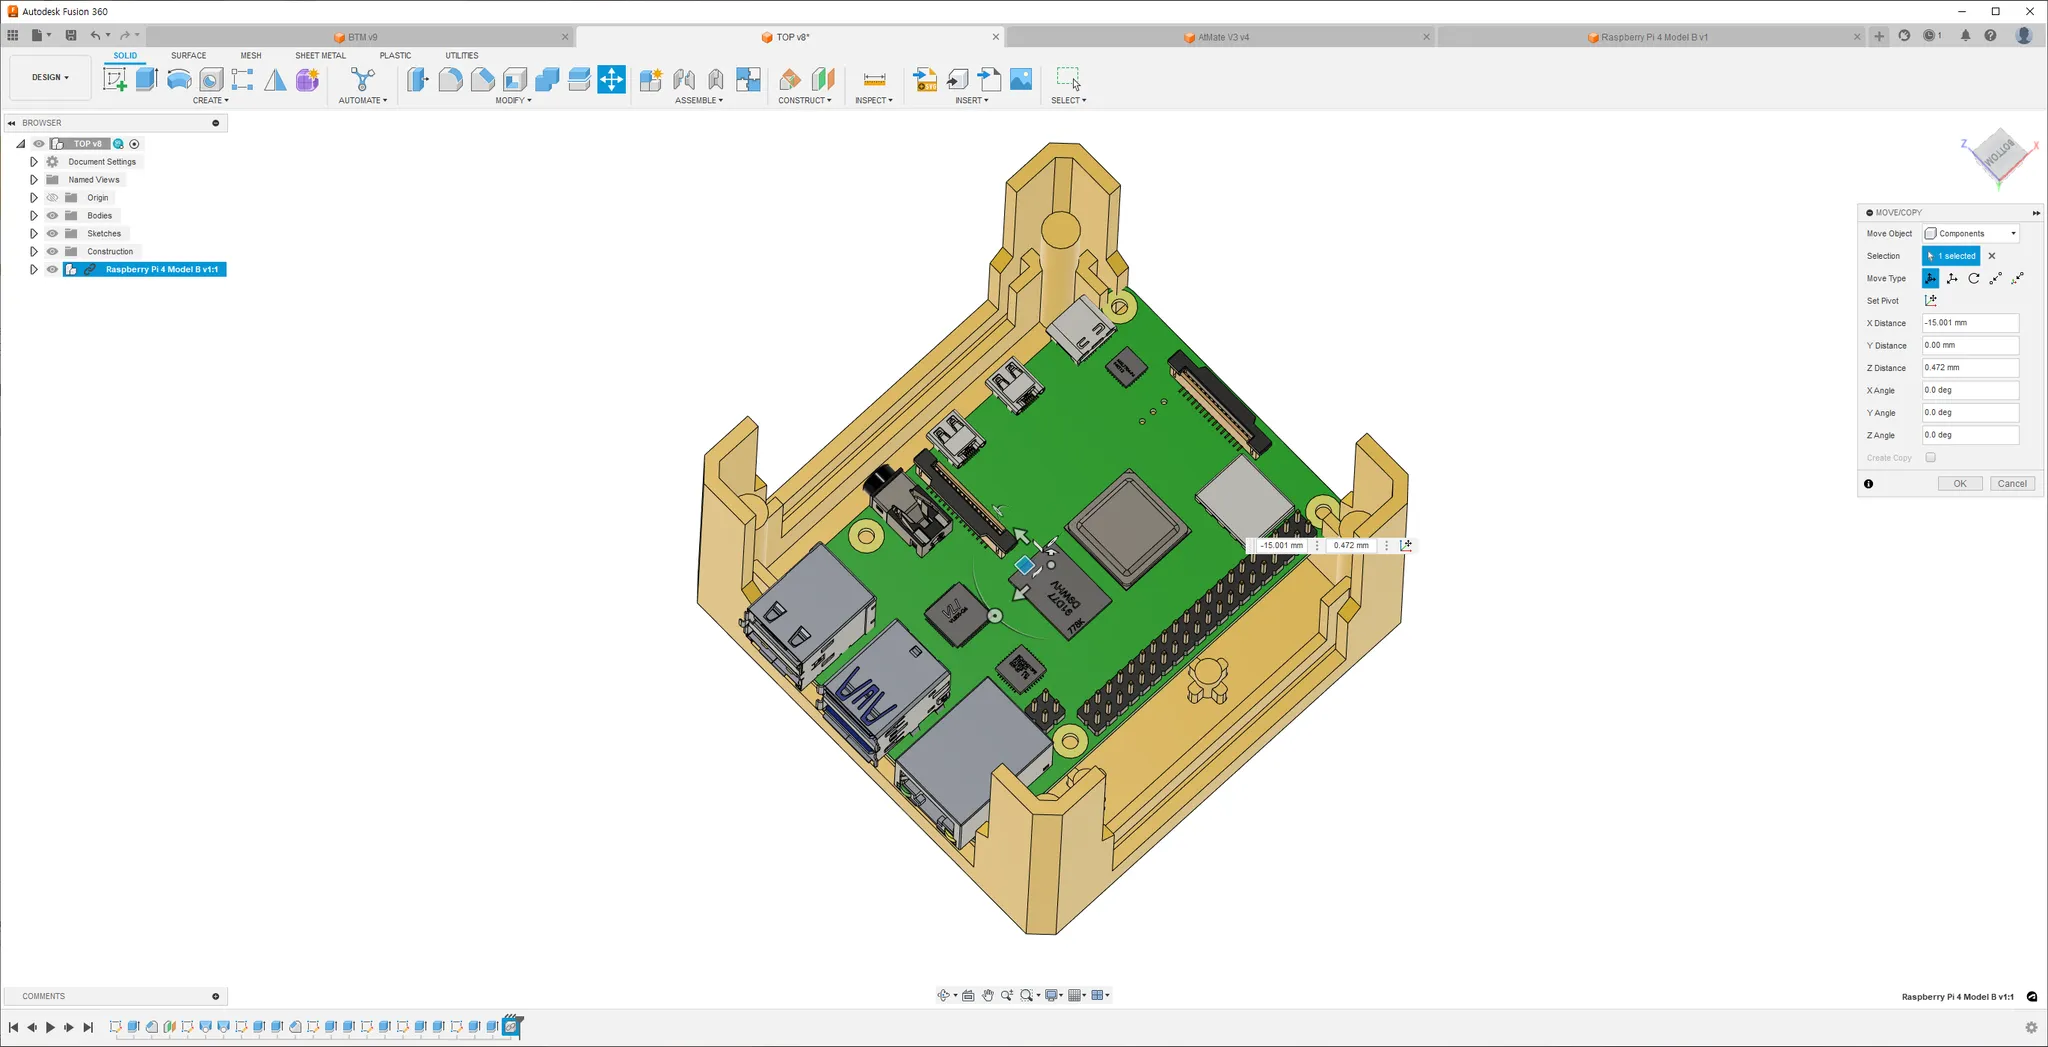
Task: Click the Shell tool icon
Action: [x=515, y=80]
